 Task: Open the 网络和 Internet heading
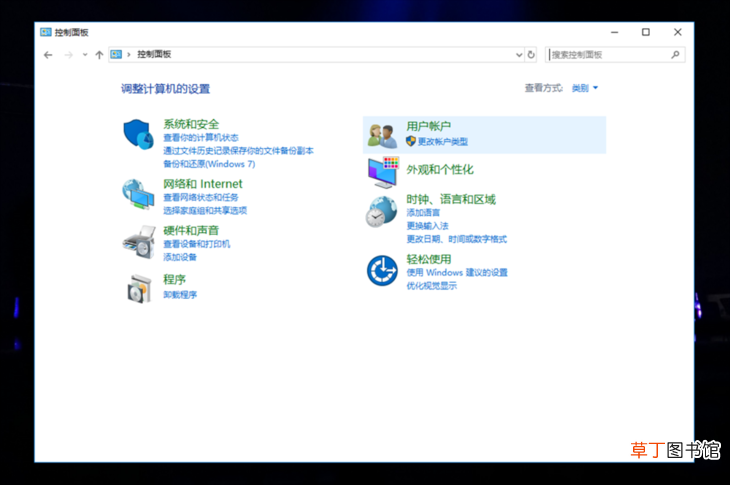pos(203,184)
